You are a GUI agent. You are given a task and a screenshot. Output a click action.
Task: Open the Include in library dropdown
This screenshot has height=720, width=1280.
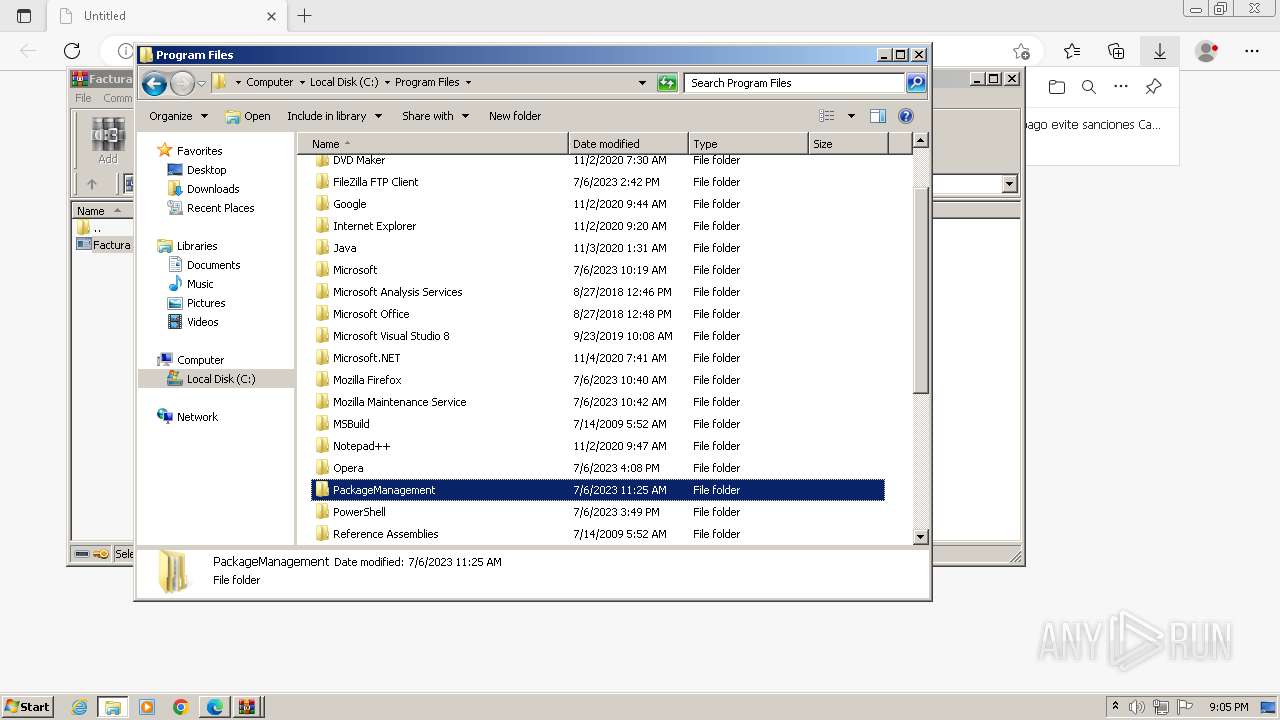point(334,116)
